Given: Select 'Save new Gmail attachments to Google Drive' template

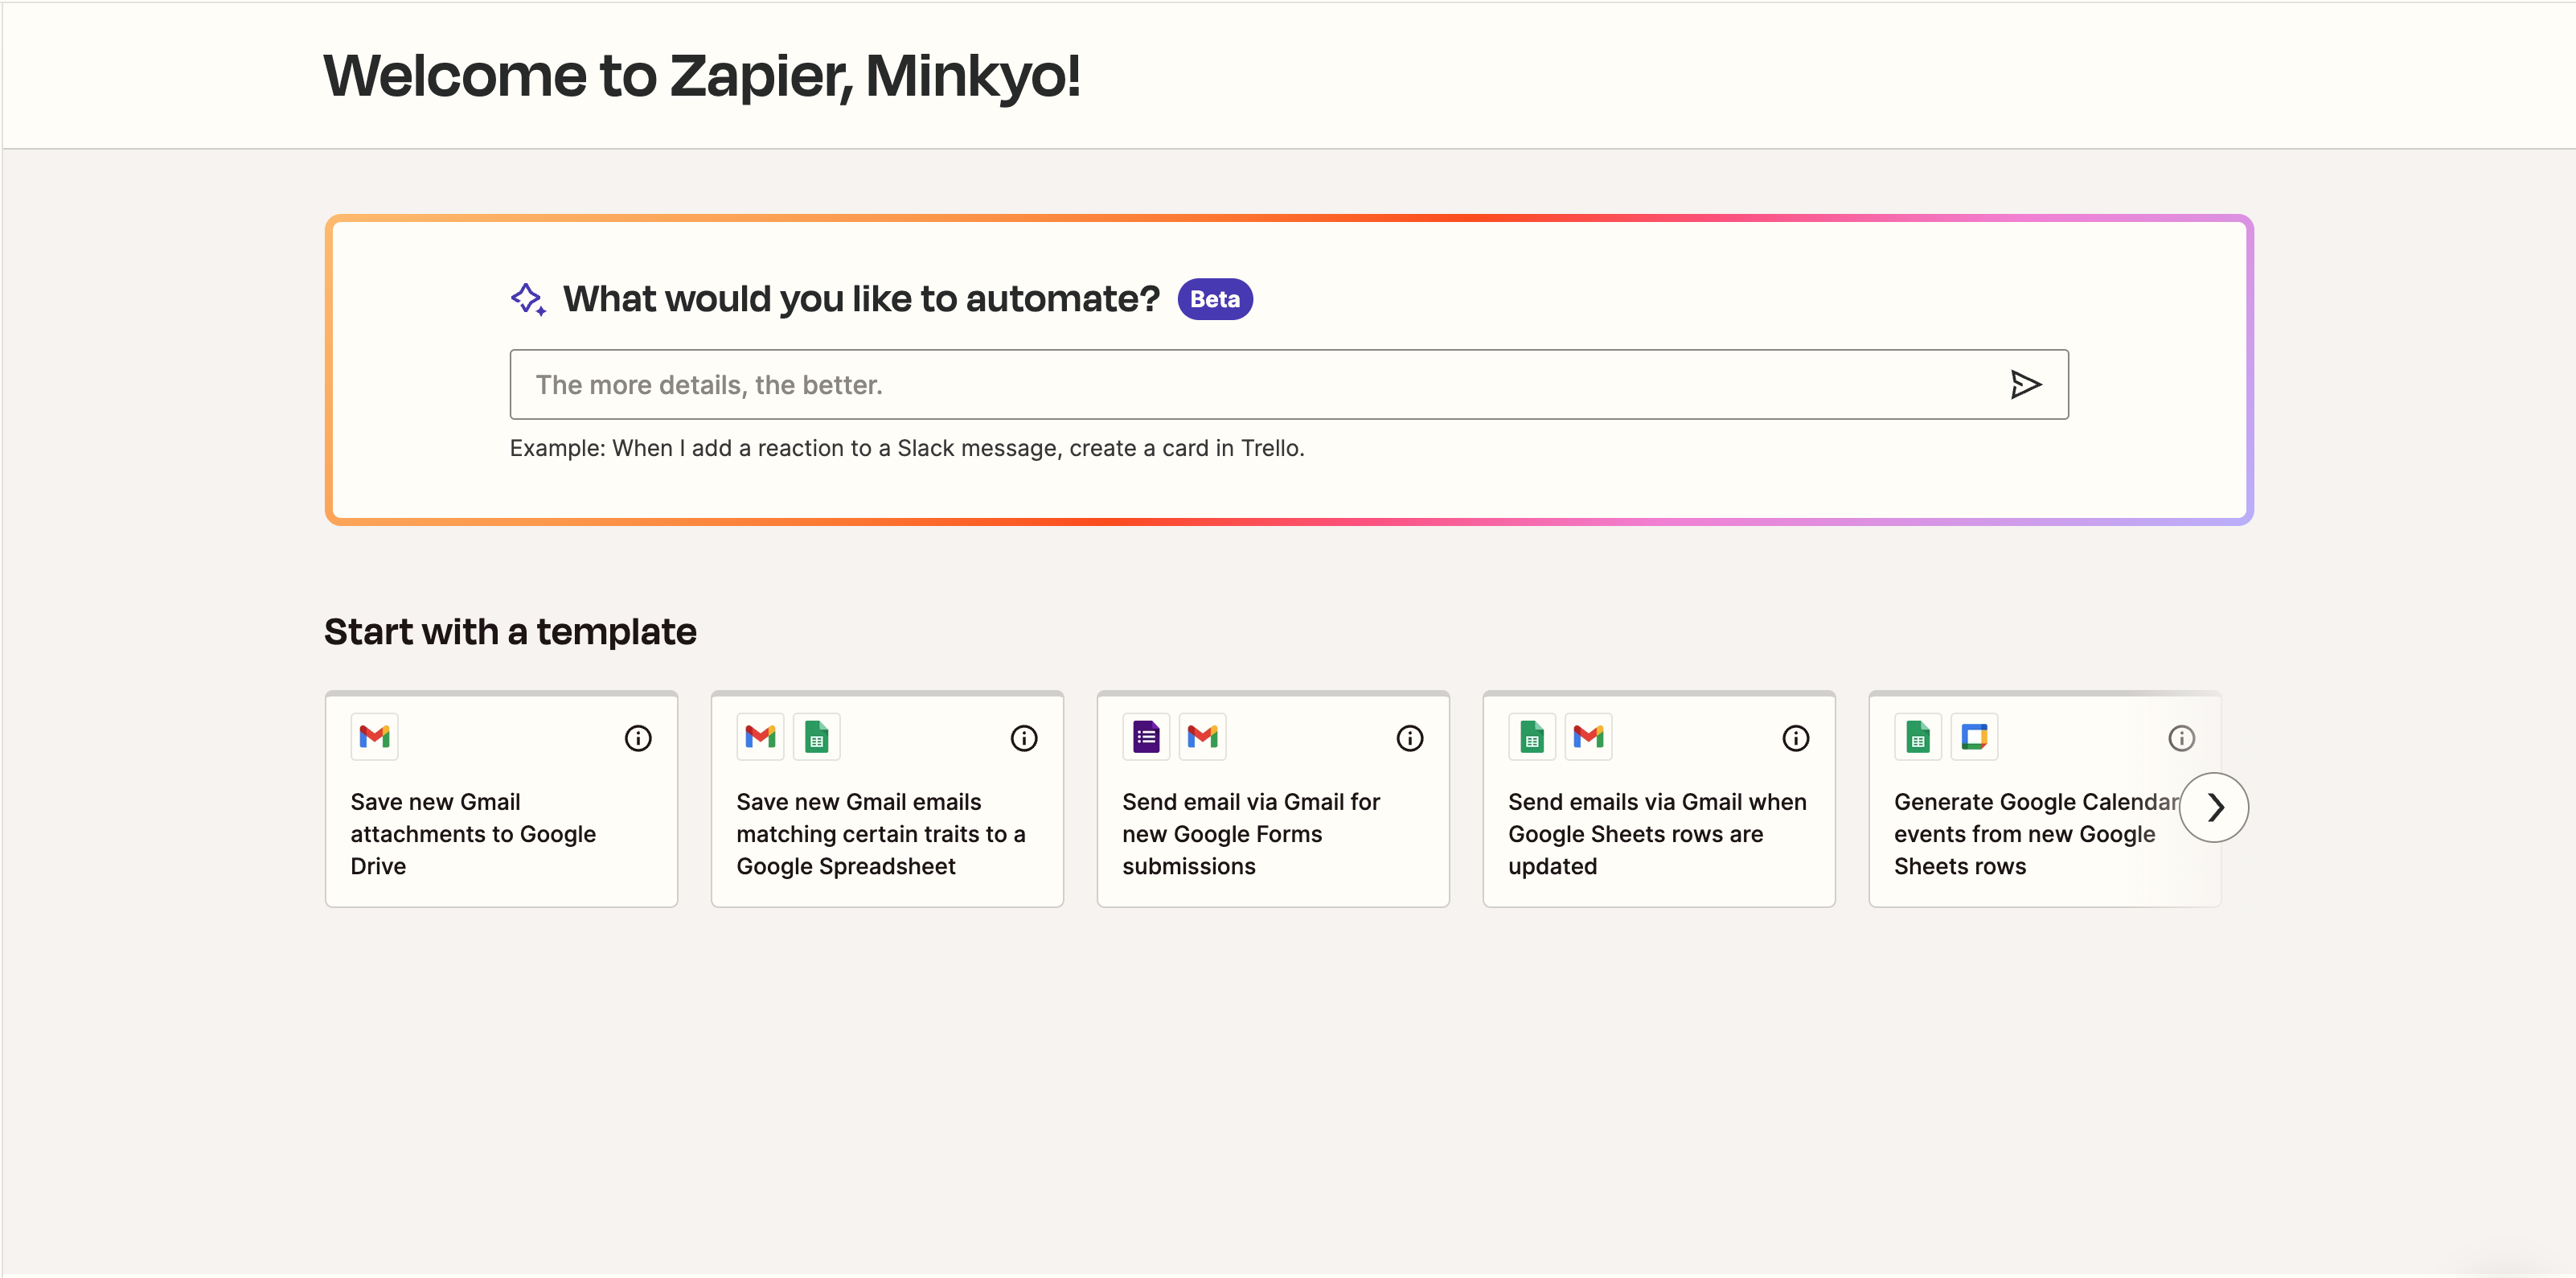Looking at the screenshot, I should pyautogui.click(x=502, y=799).
